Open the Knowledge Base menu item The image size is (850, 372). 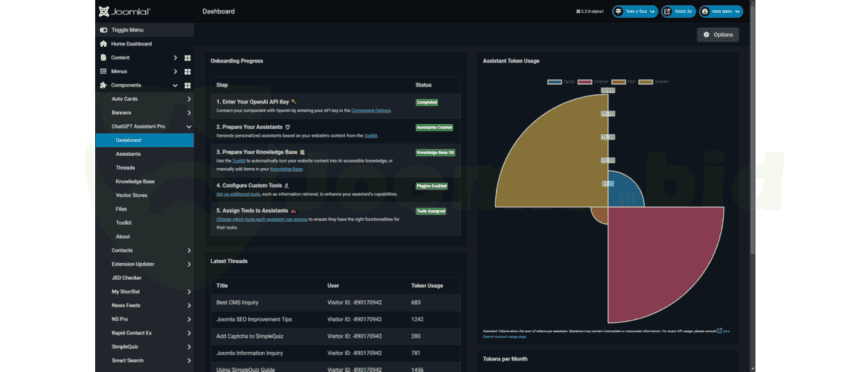tap(135, 181)
